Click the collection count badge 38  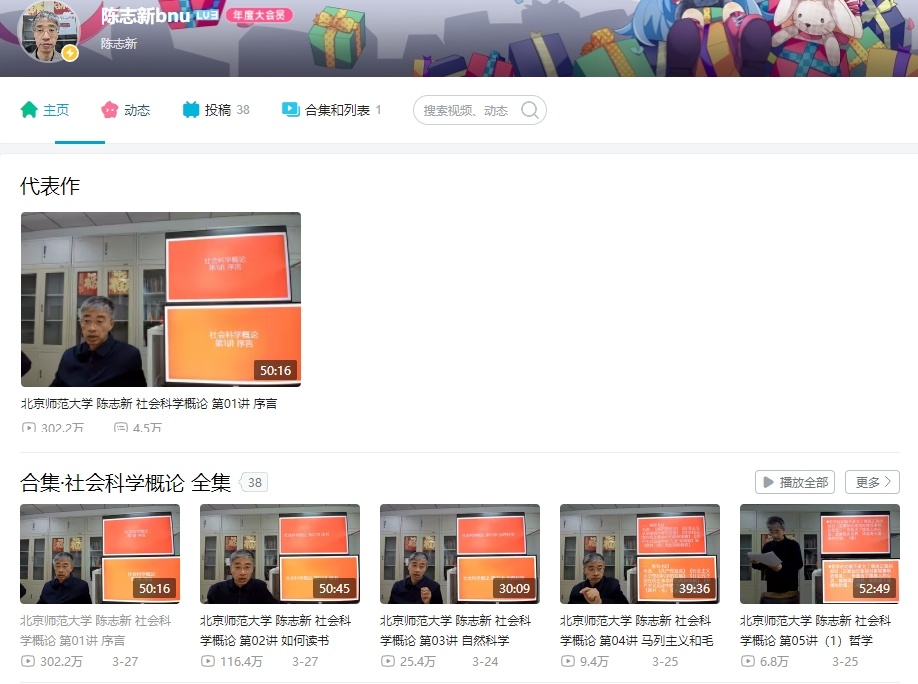255,483
